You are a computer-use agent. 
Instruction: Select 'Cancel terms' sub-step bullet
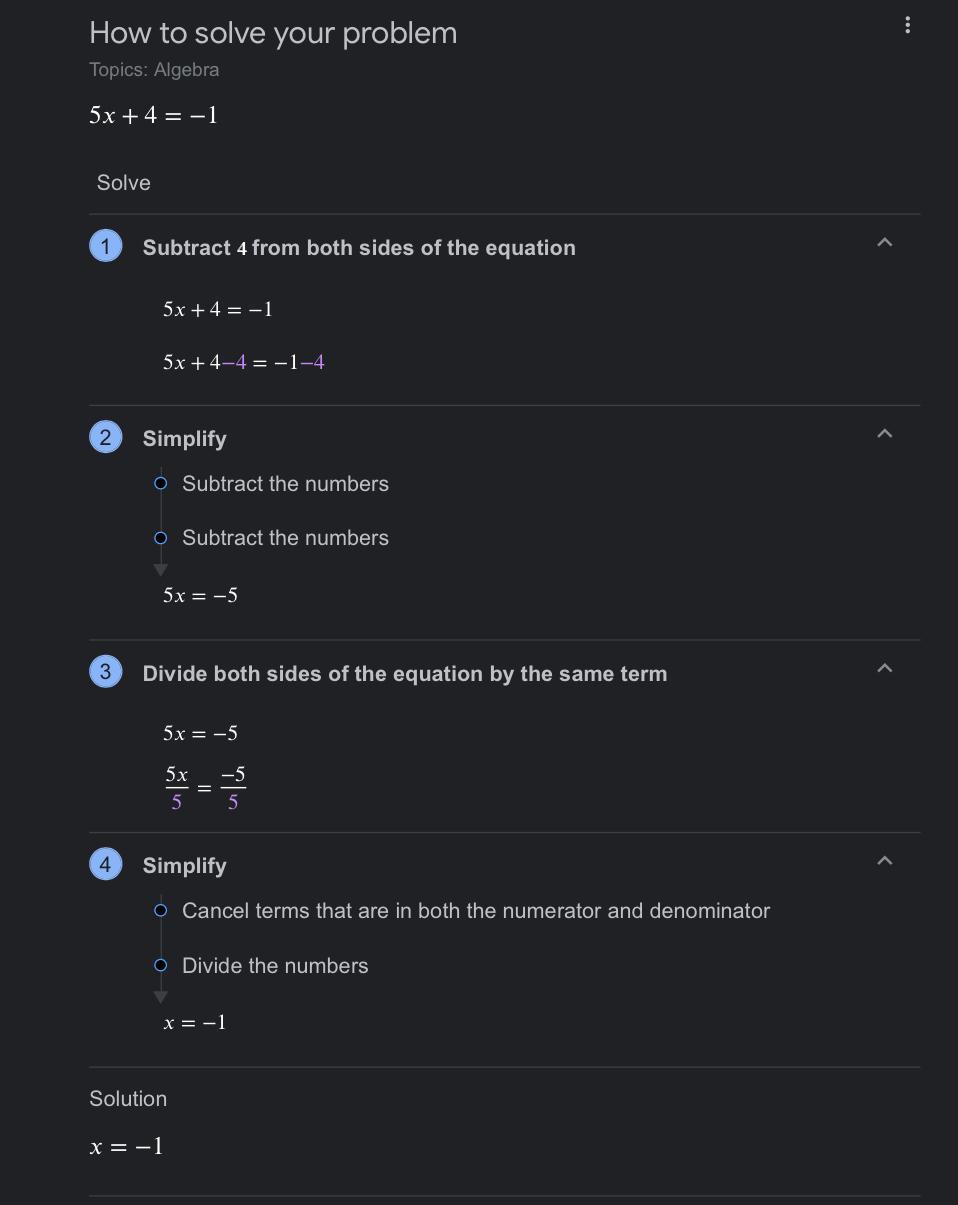click(160, 911)
